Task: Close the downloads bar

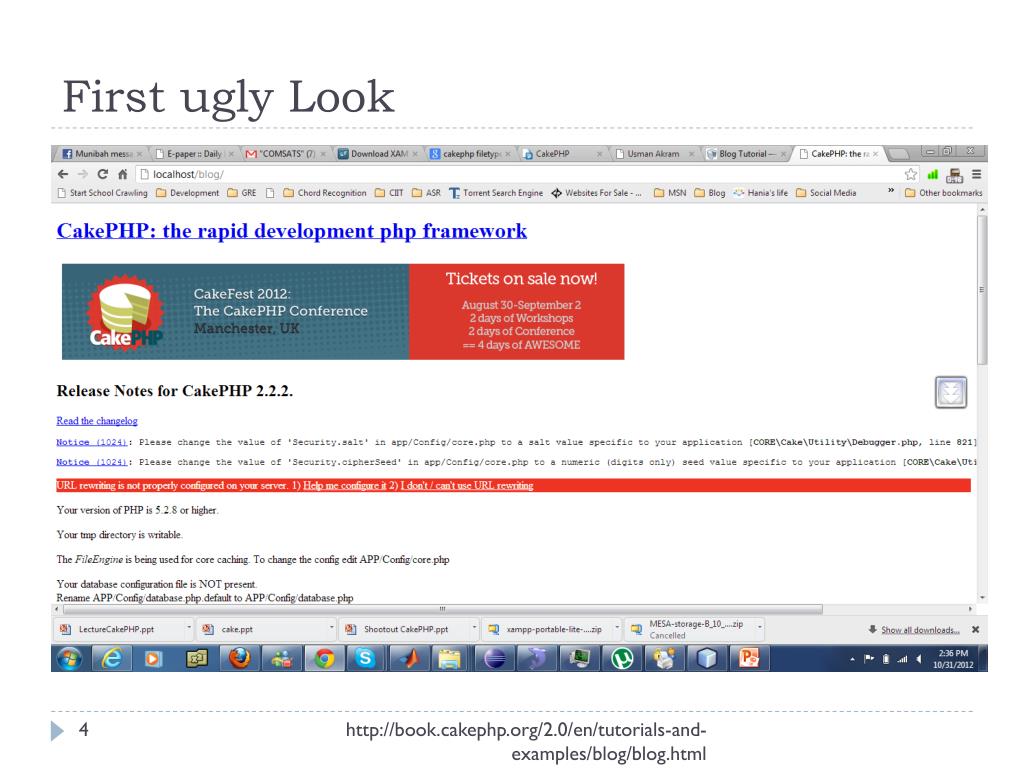Action: tap(976, 630)
